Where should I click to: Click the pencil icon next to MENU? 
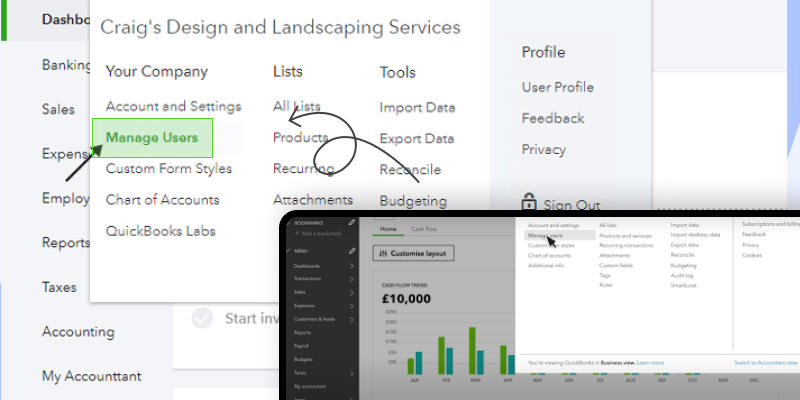click(352, 251)
